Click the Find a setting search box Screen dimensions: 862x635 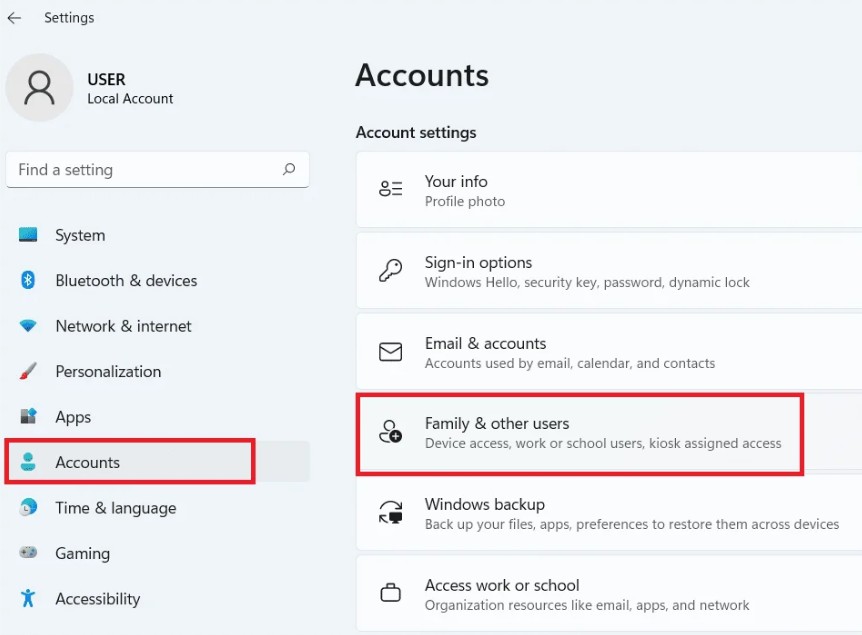point(145,170)
